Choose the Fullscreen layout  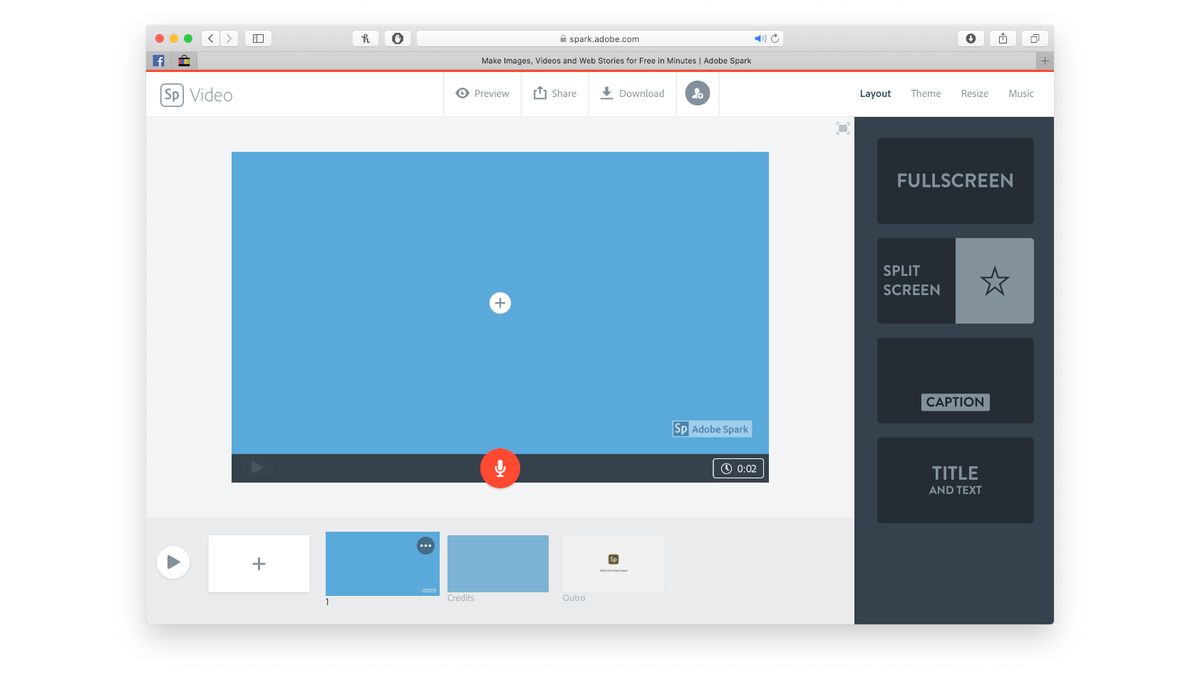pyautogui.click(x=955, y=181)
